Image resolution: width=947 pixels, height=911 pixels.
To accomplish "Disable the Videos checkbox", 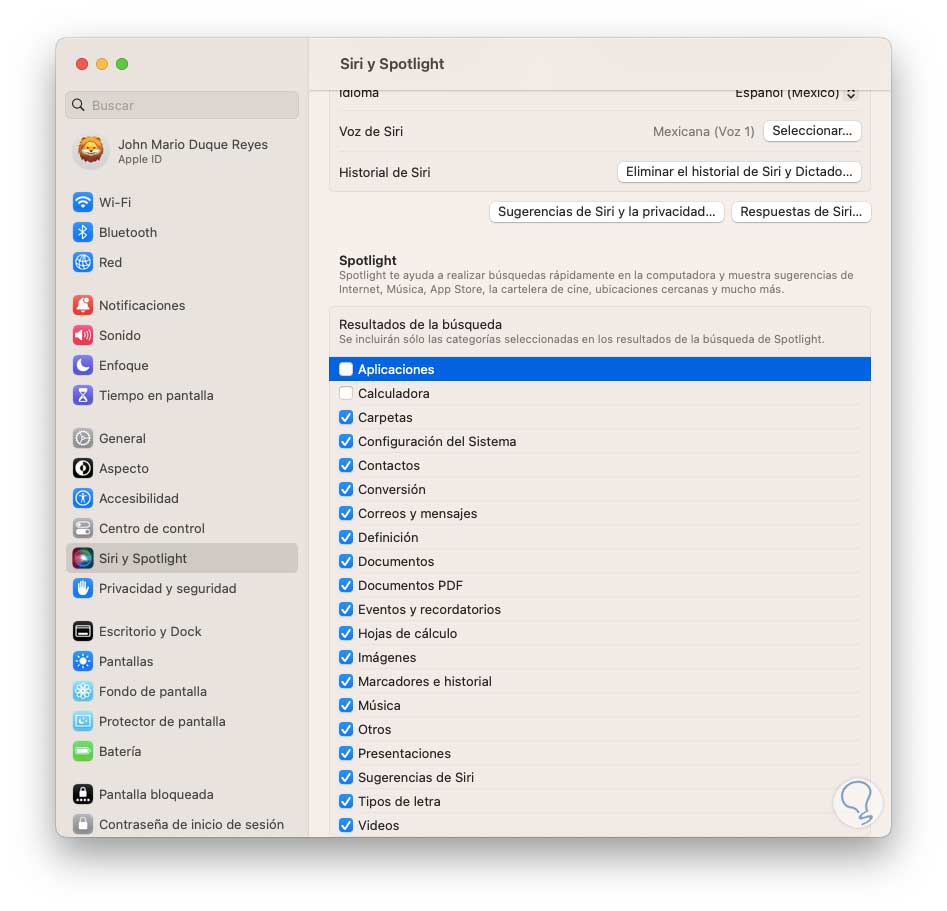I will click(x=346, y=825).
